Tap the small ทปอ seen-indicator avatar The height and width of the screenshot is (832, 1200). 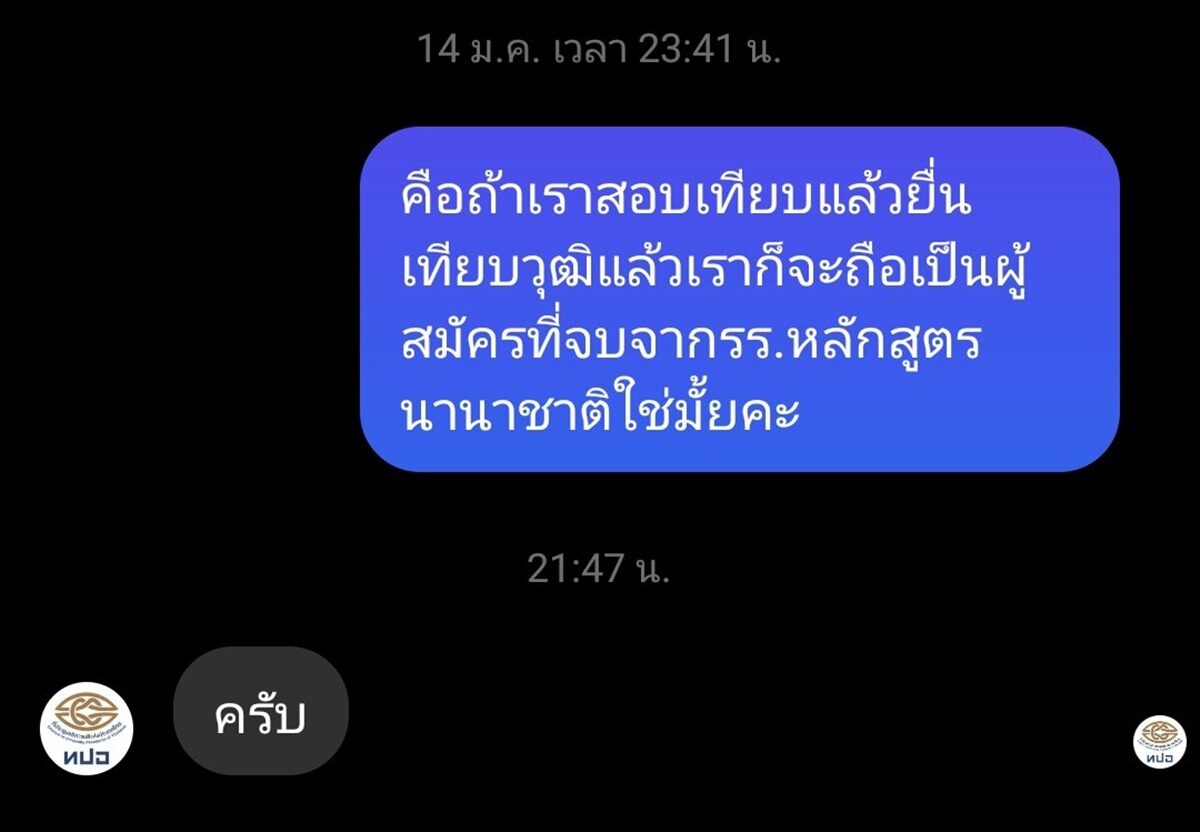tap(1159, 743)
